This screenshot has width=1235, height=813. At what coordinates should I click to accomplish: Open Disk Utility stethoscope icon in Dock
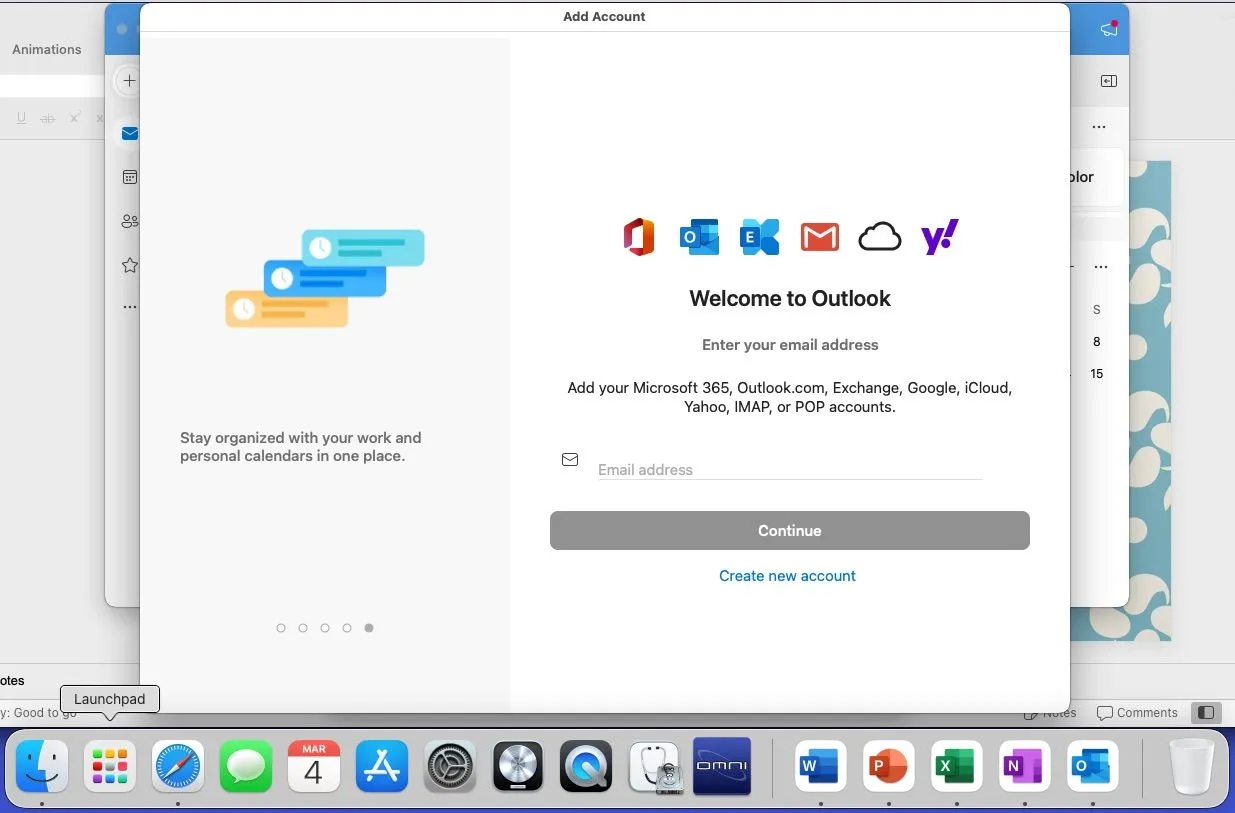(x=656, y=767)
